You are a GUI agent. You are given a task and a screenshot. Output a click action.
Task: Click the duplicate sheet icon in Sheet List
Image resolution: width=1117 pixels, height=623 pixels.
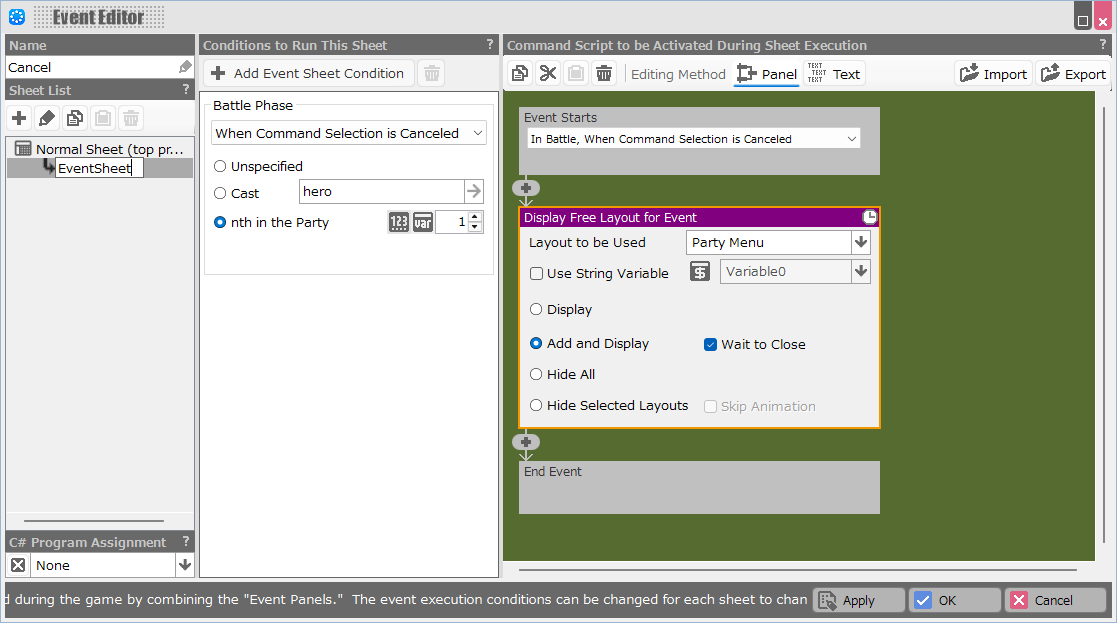[x=75, y=118]
